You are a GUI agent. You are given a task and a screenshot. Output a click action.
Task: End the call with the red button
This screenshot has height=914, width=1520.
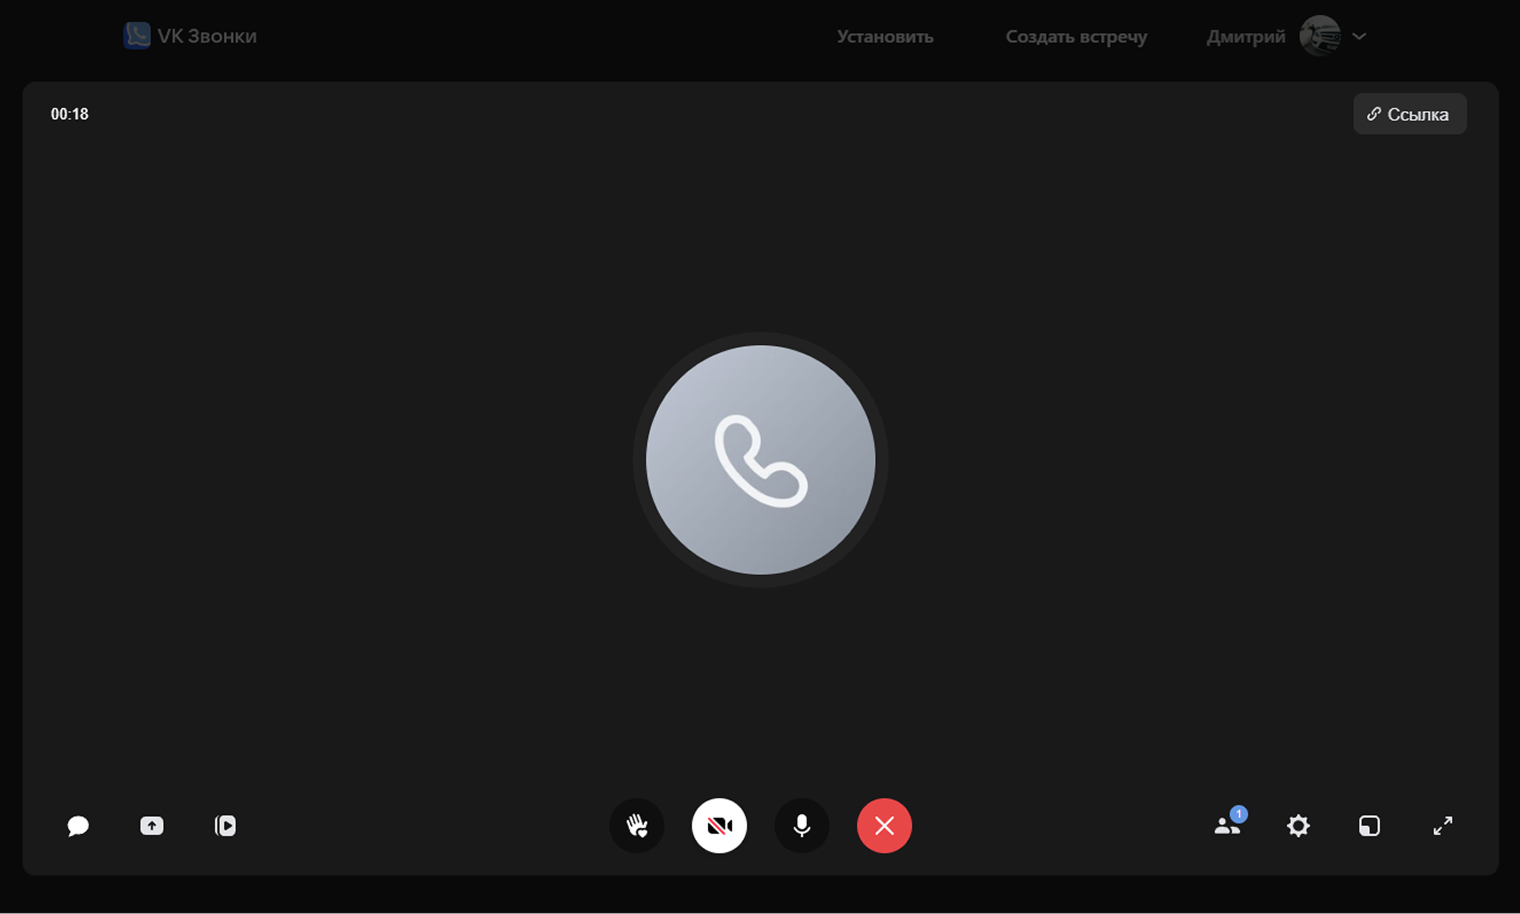884,826
